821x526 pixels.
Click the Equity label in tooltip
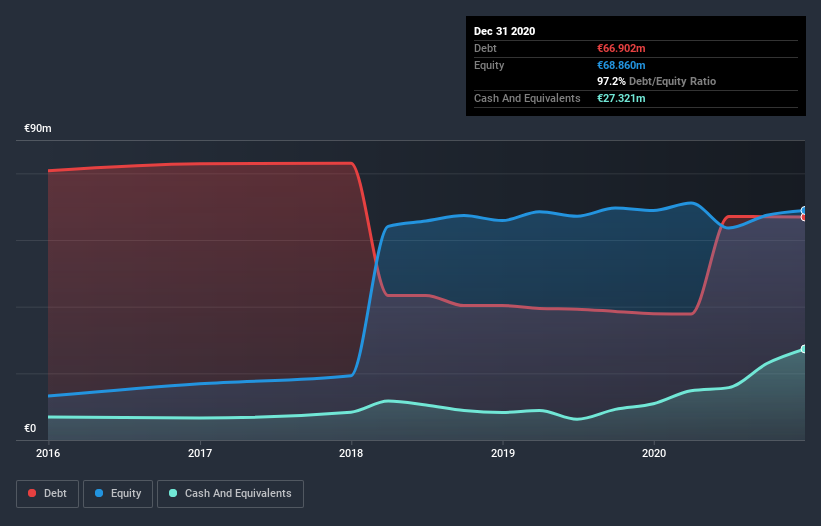point(489,65)
